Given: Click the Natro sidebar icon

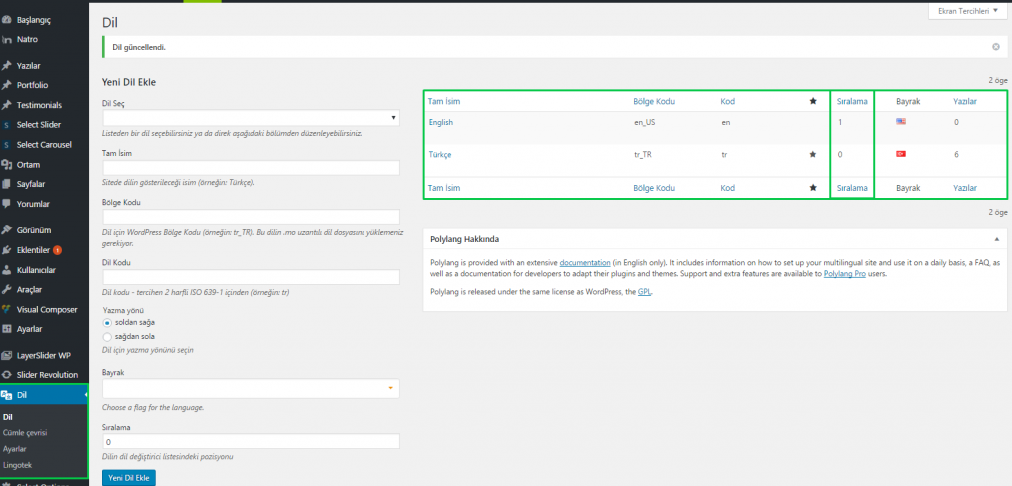Looking at the screenshot, I should [x=6, y=39].
